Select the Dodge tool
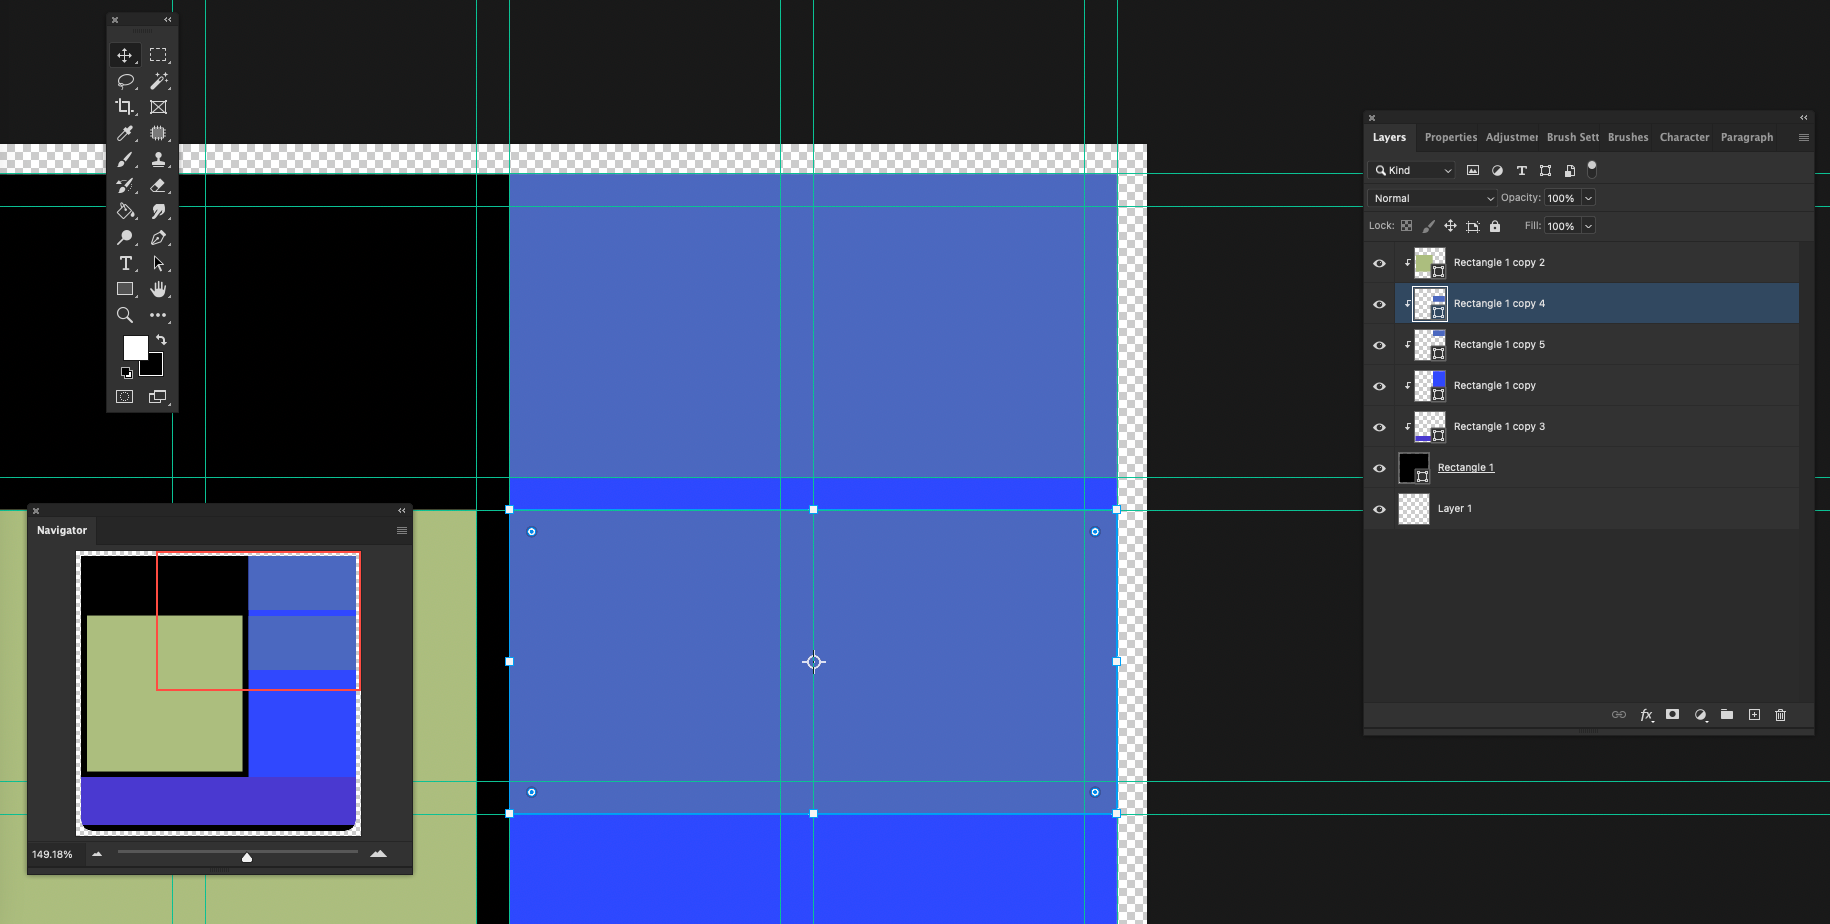1830x924 pixels. tap(125, 237)
